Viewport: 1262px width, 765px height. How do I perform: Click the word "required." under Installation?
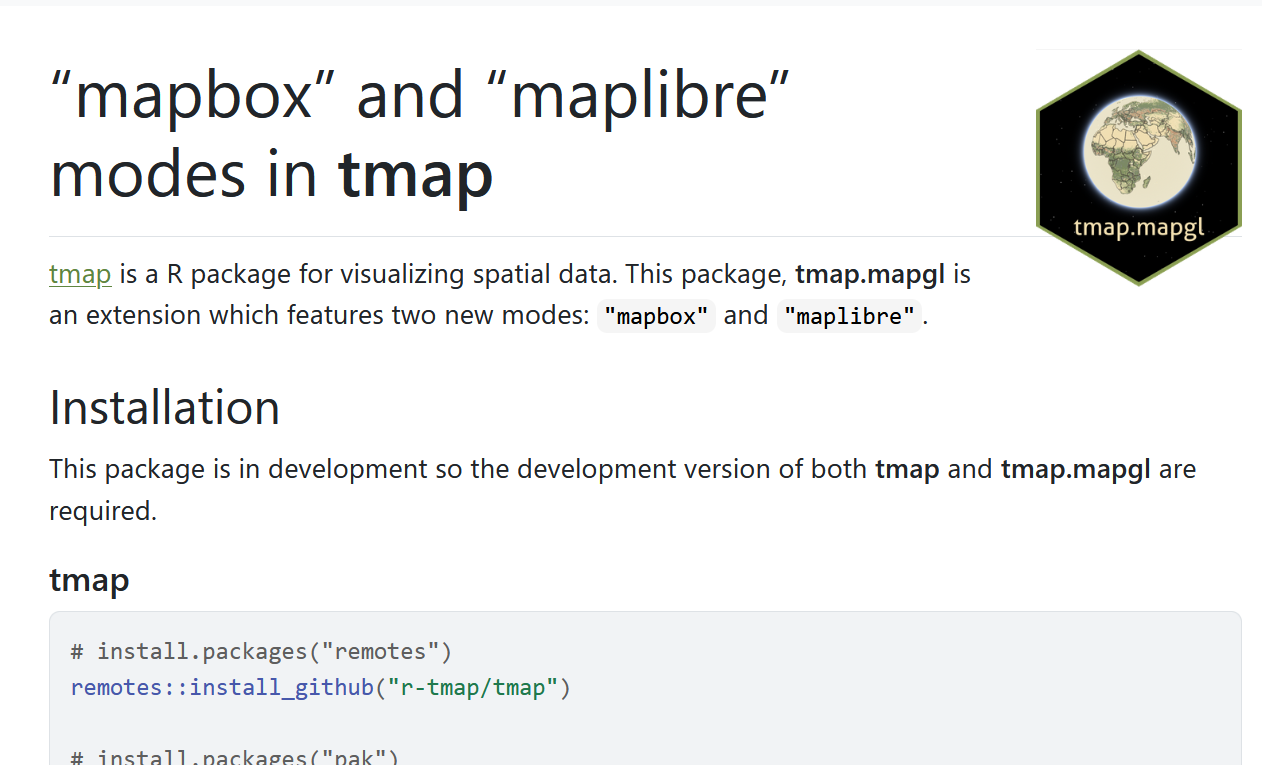coord(103,511)
